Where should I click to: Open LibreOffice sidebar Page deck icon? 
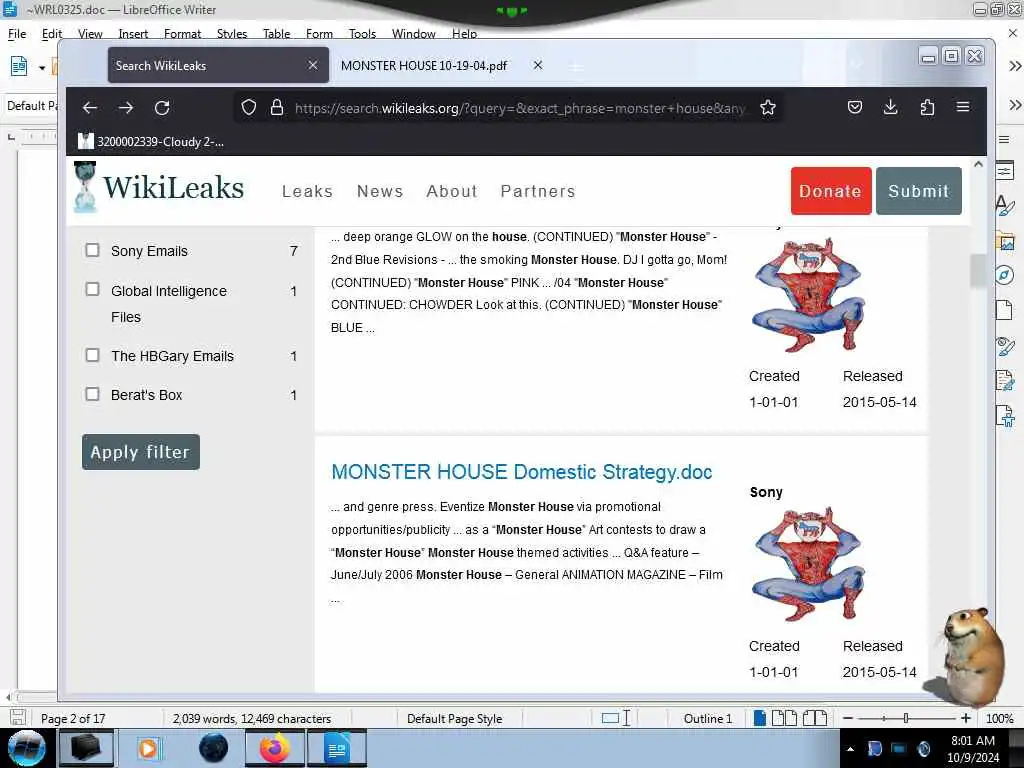[x=1004, y=310]
